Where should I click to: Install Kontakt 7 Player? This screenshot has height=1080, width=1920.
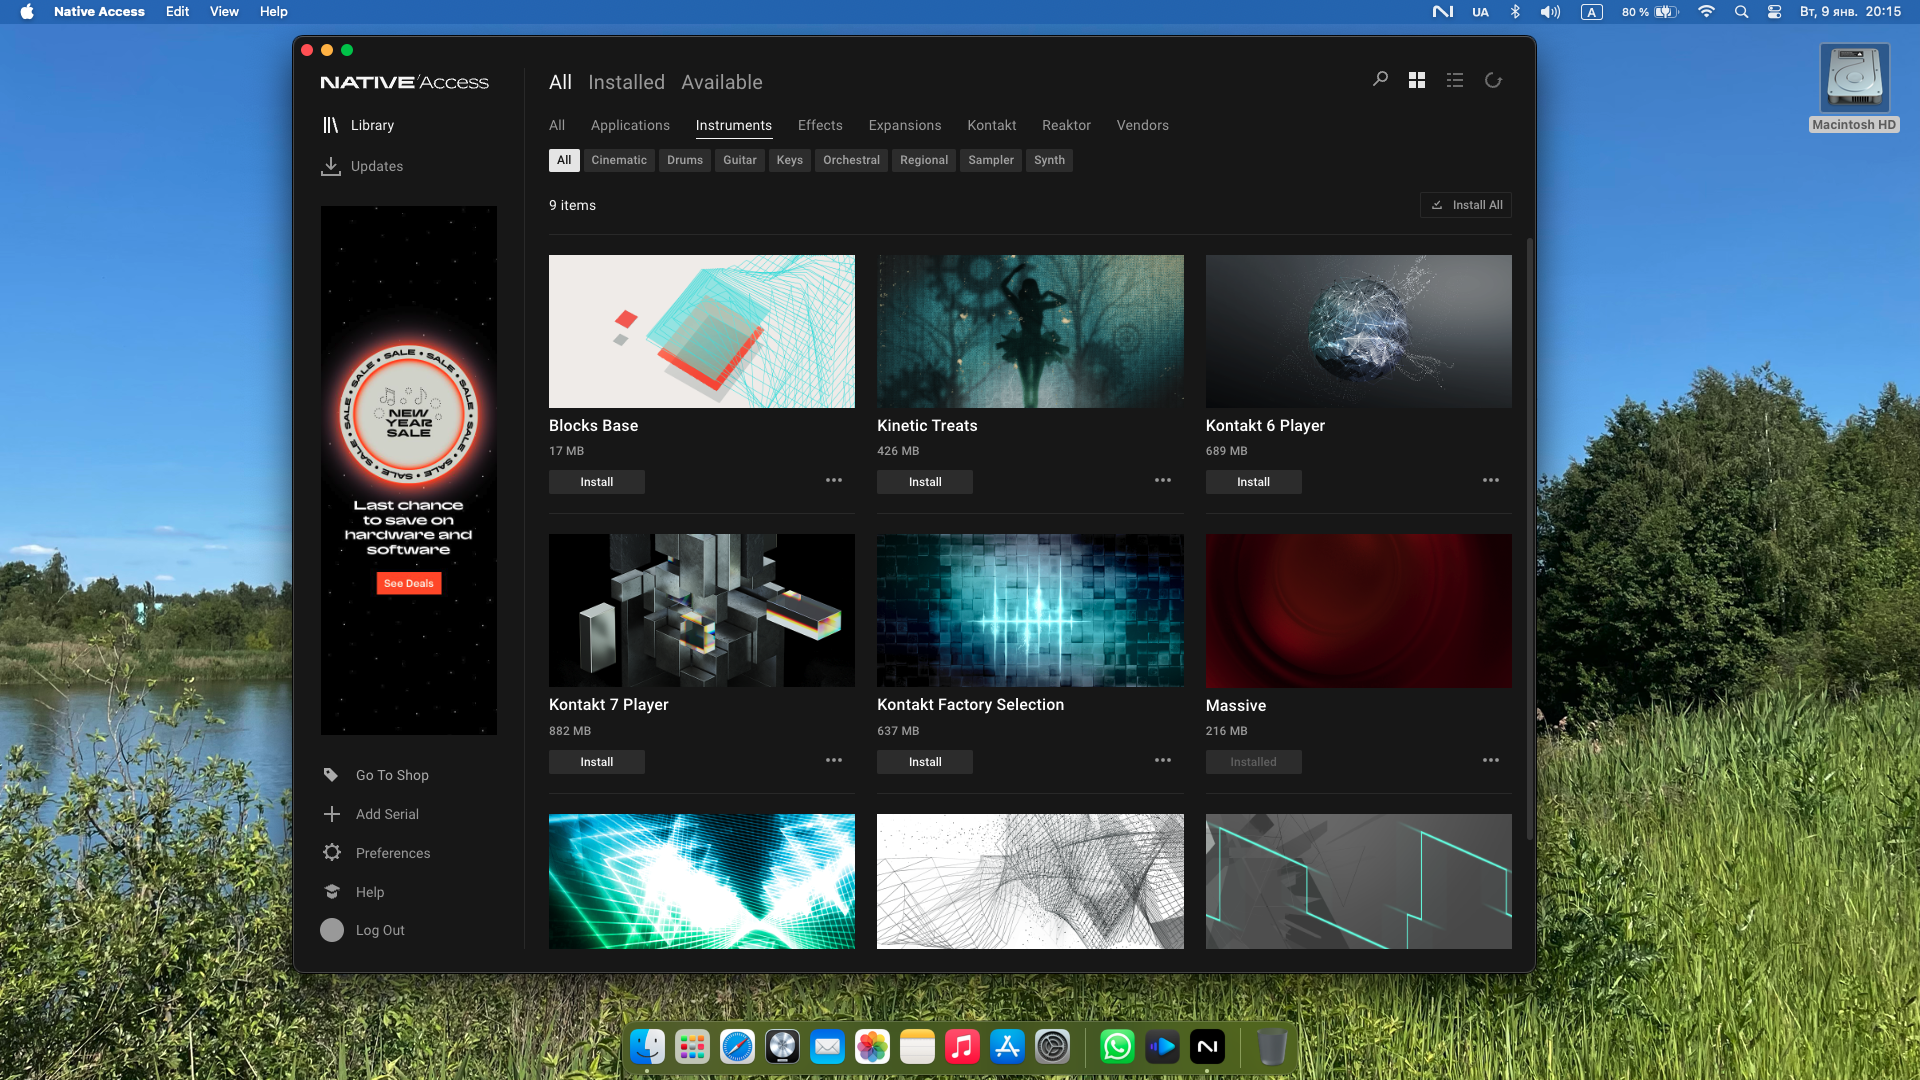597,762
